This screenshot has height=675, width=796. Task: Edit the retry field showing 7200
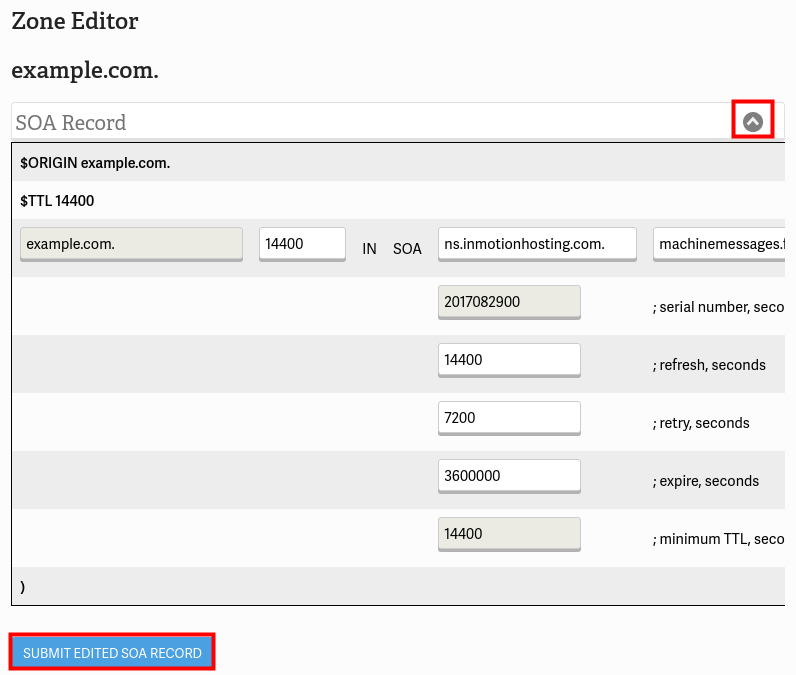click(x=509, y=417)
